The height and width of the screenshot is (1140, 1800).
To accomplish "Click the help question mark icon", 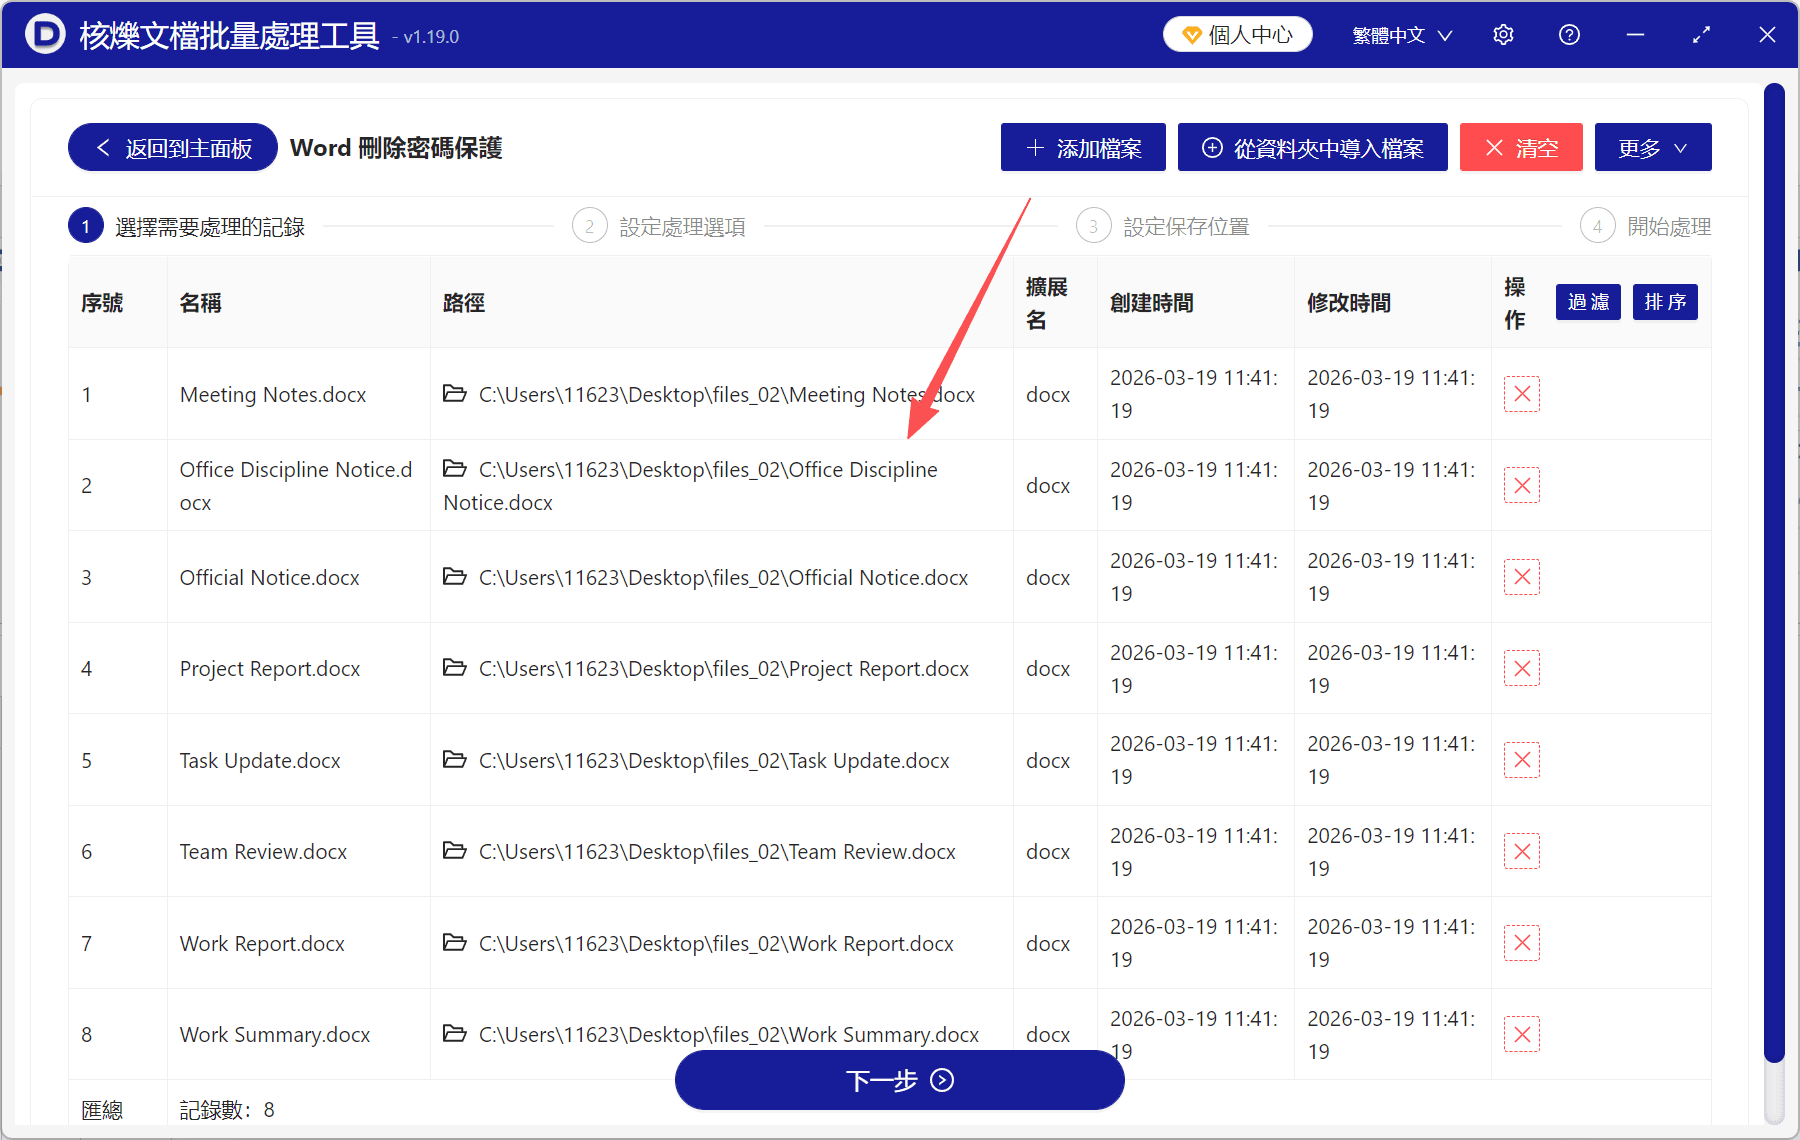I will coord(1569,34).
